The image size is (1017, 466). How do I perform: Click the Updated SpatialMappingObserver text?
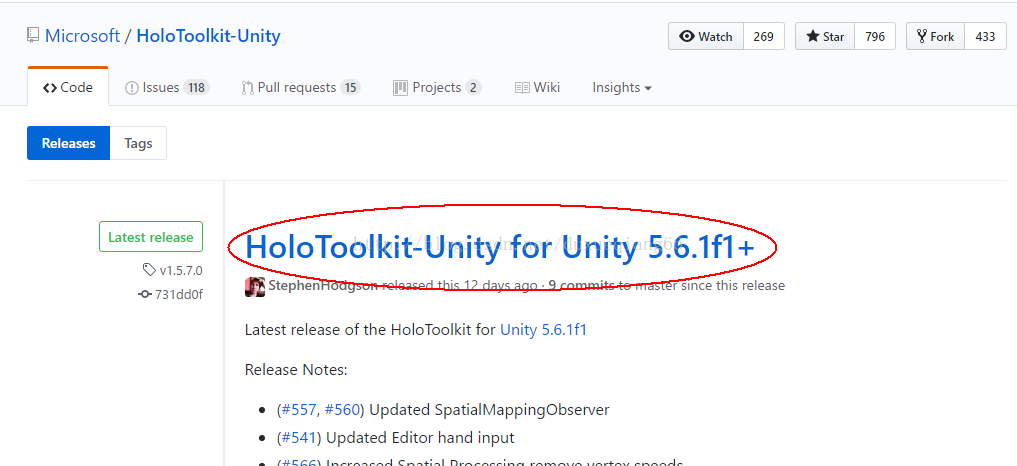(x=489, y=410)
